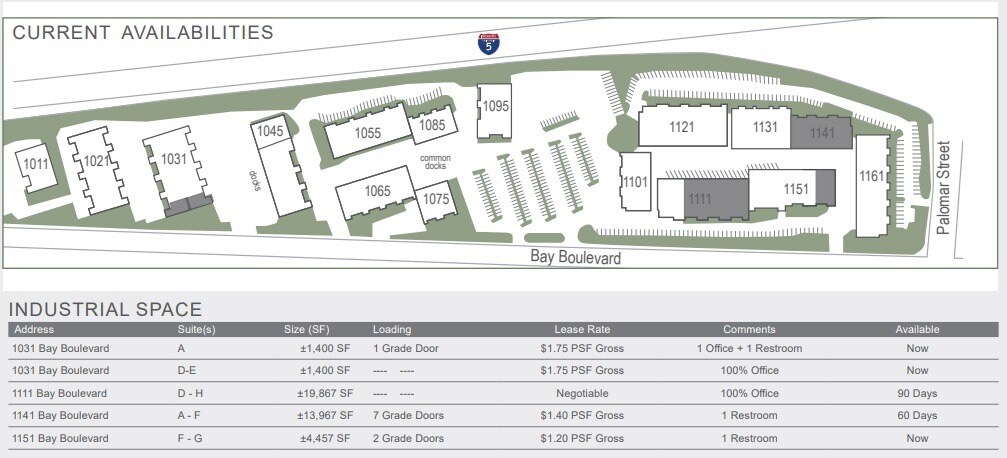The width and height of the screenshot is (1007, 458).
Task: Click the Address column header
Action: tap(35, 329)
